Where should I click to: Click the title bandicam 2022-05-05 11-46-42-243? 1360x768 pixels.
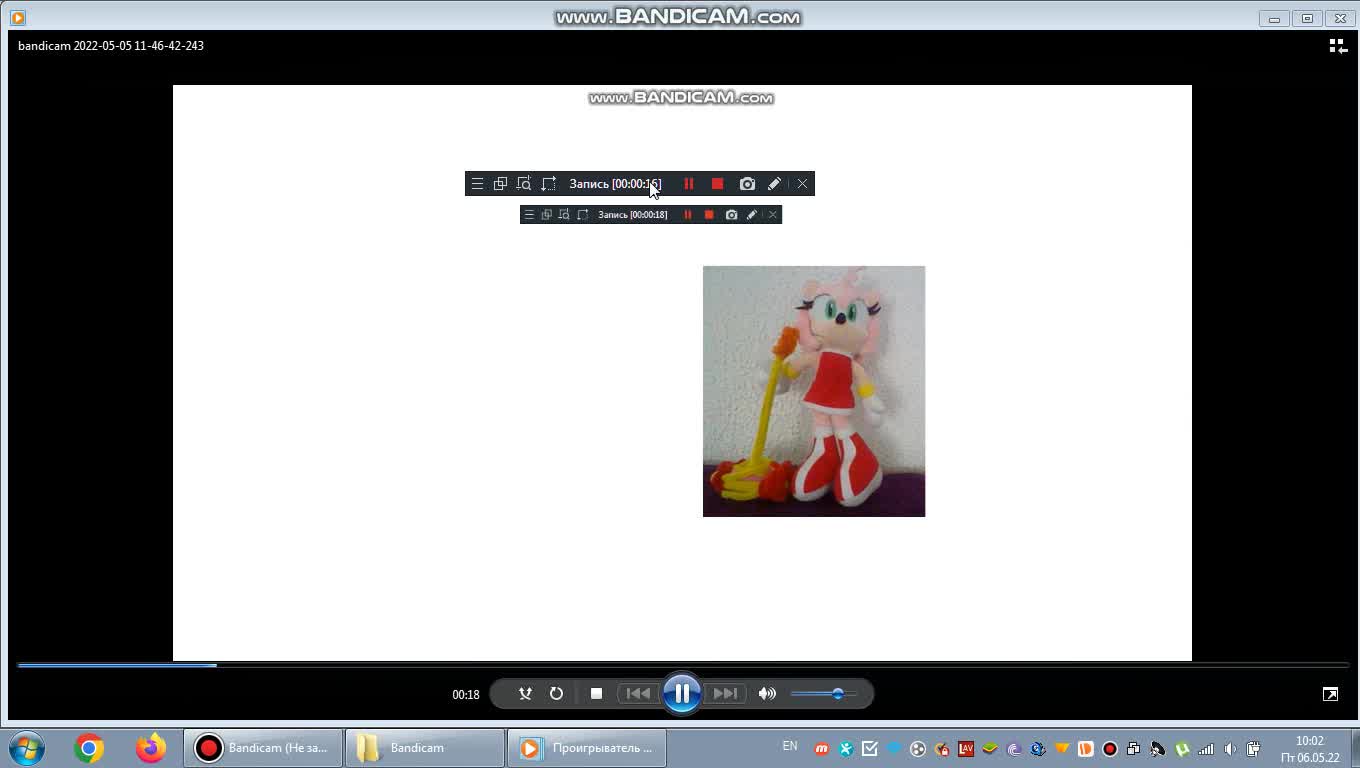click(111, 46)
